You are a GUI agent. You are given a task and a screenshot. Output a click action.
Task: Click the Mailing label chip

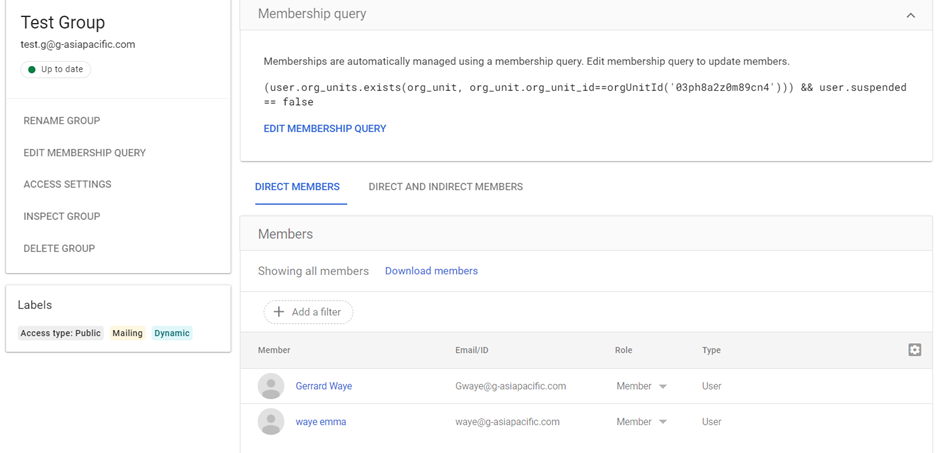coord(128,333)
